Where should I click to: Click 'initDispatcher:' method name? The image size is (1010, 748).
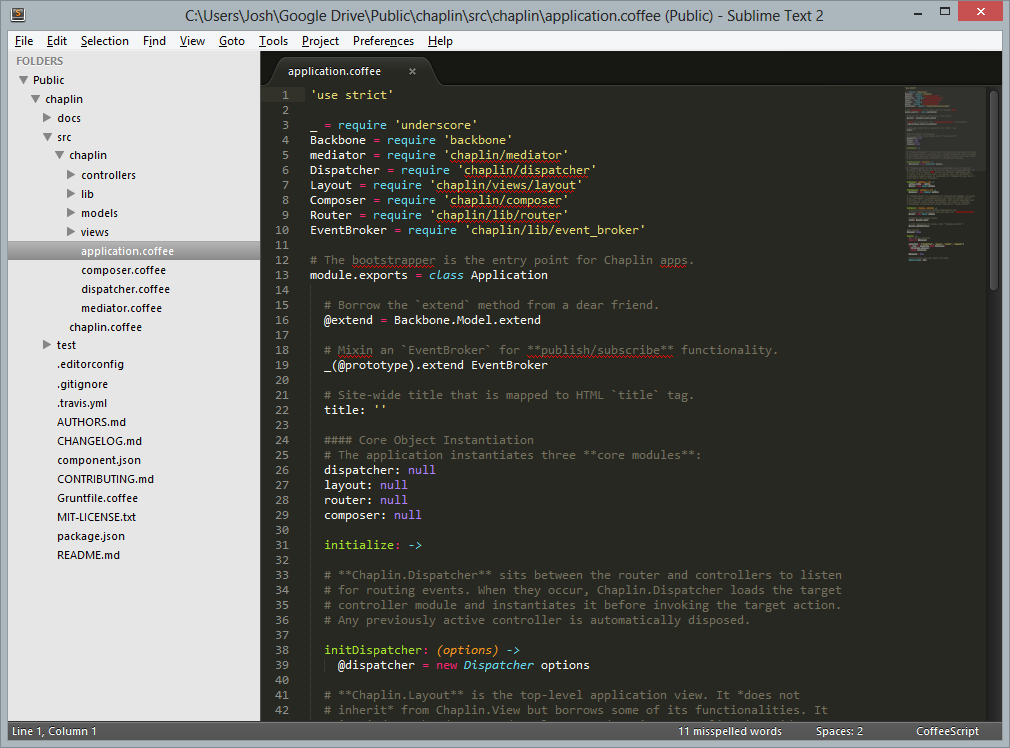(376, 650)
